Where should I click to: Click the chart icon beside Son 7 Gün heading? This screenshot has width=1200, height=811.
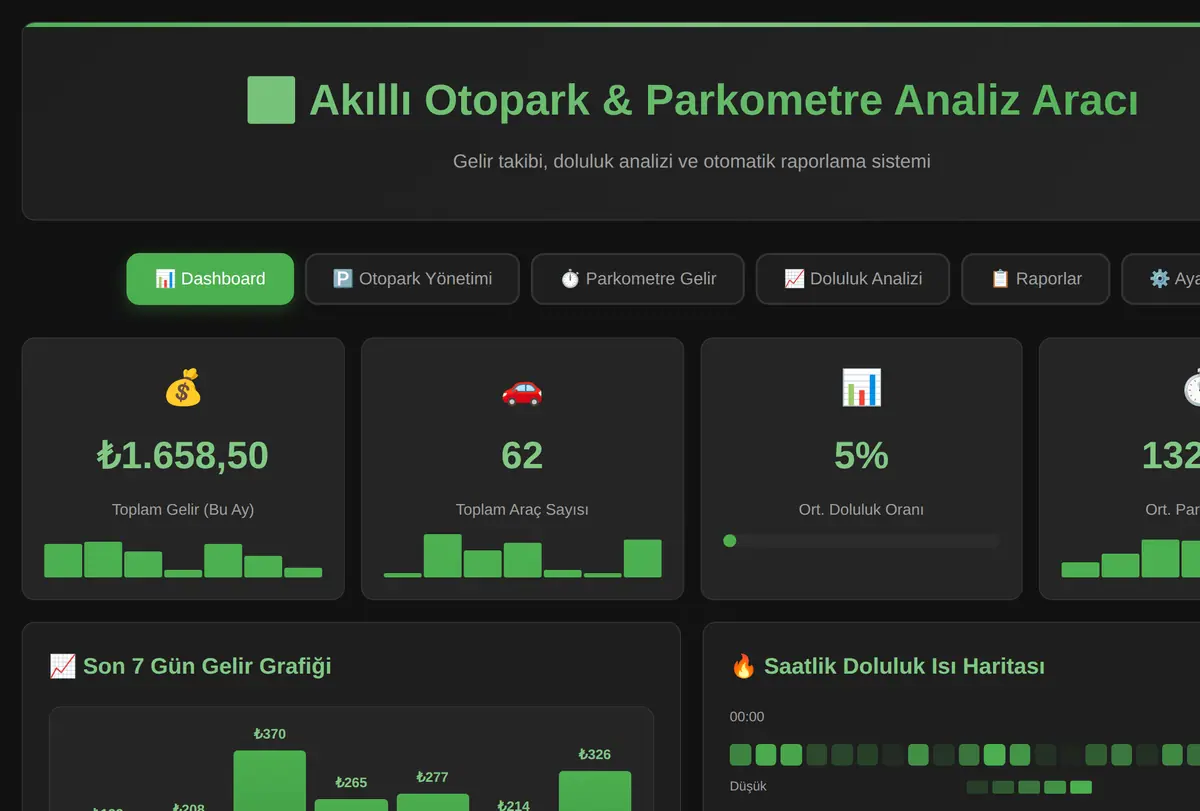point(62,666)
